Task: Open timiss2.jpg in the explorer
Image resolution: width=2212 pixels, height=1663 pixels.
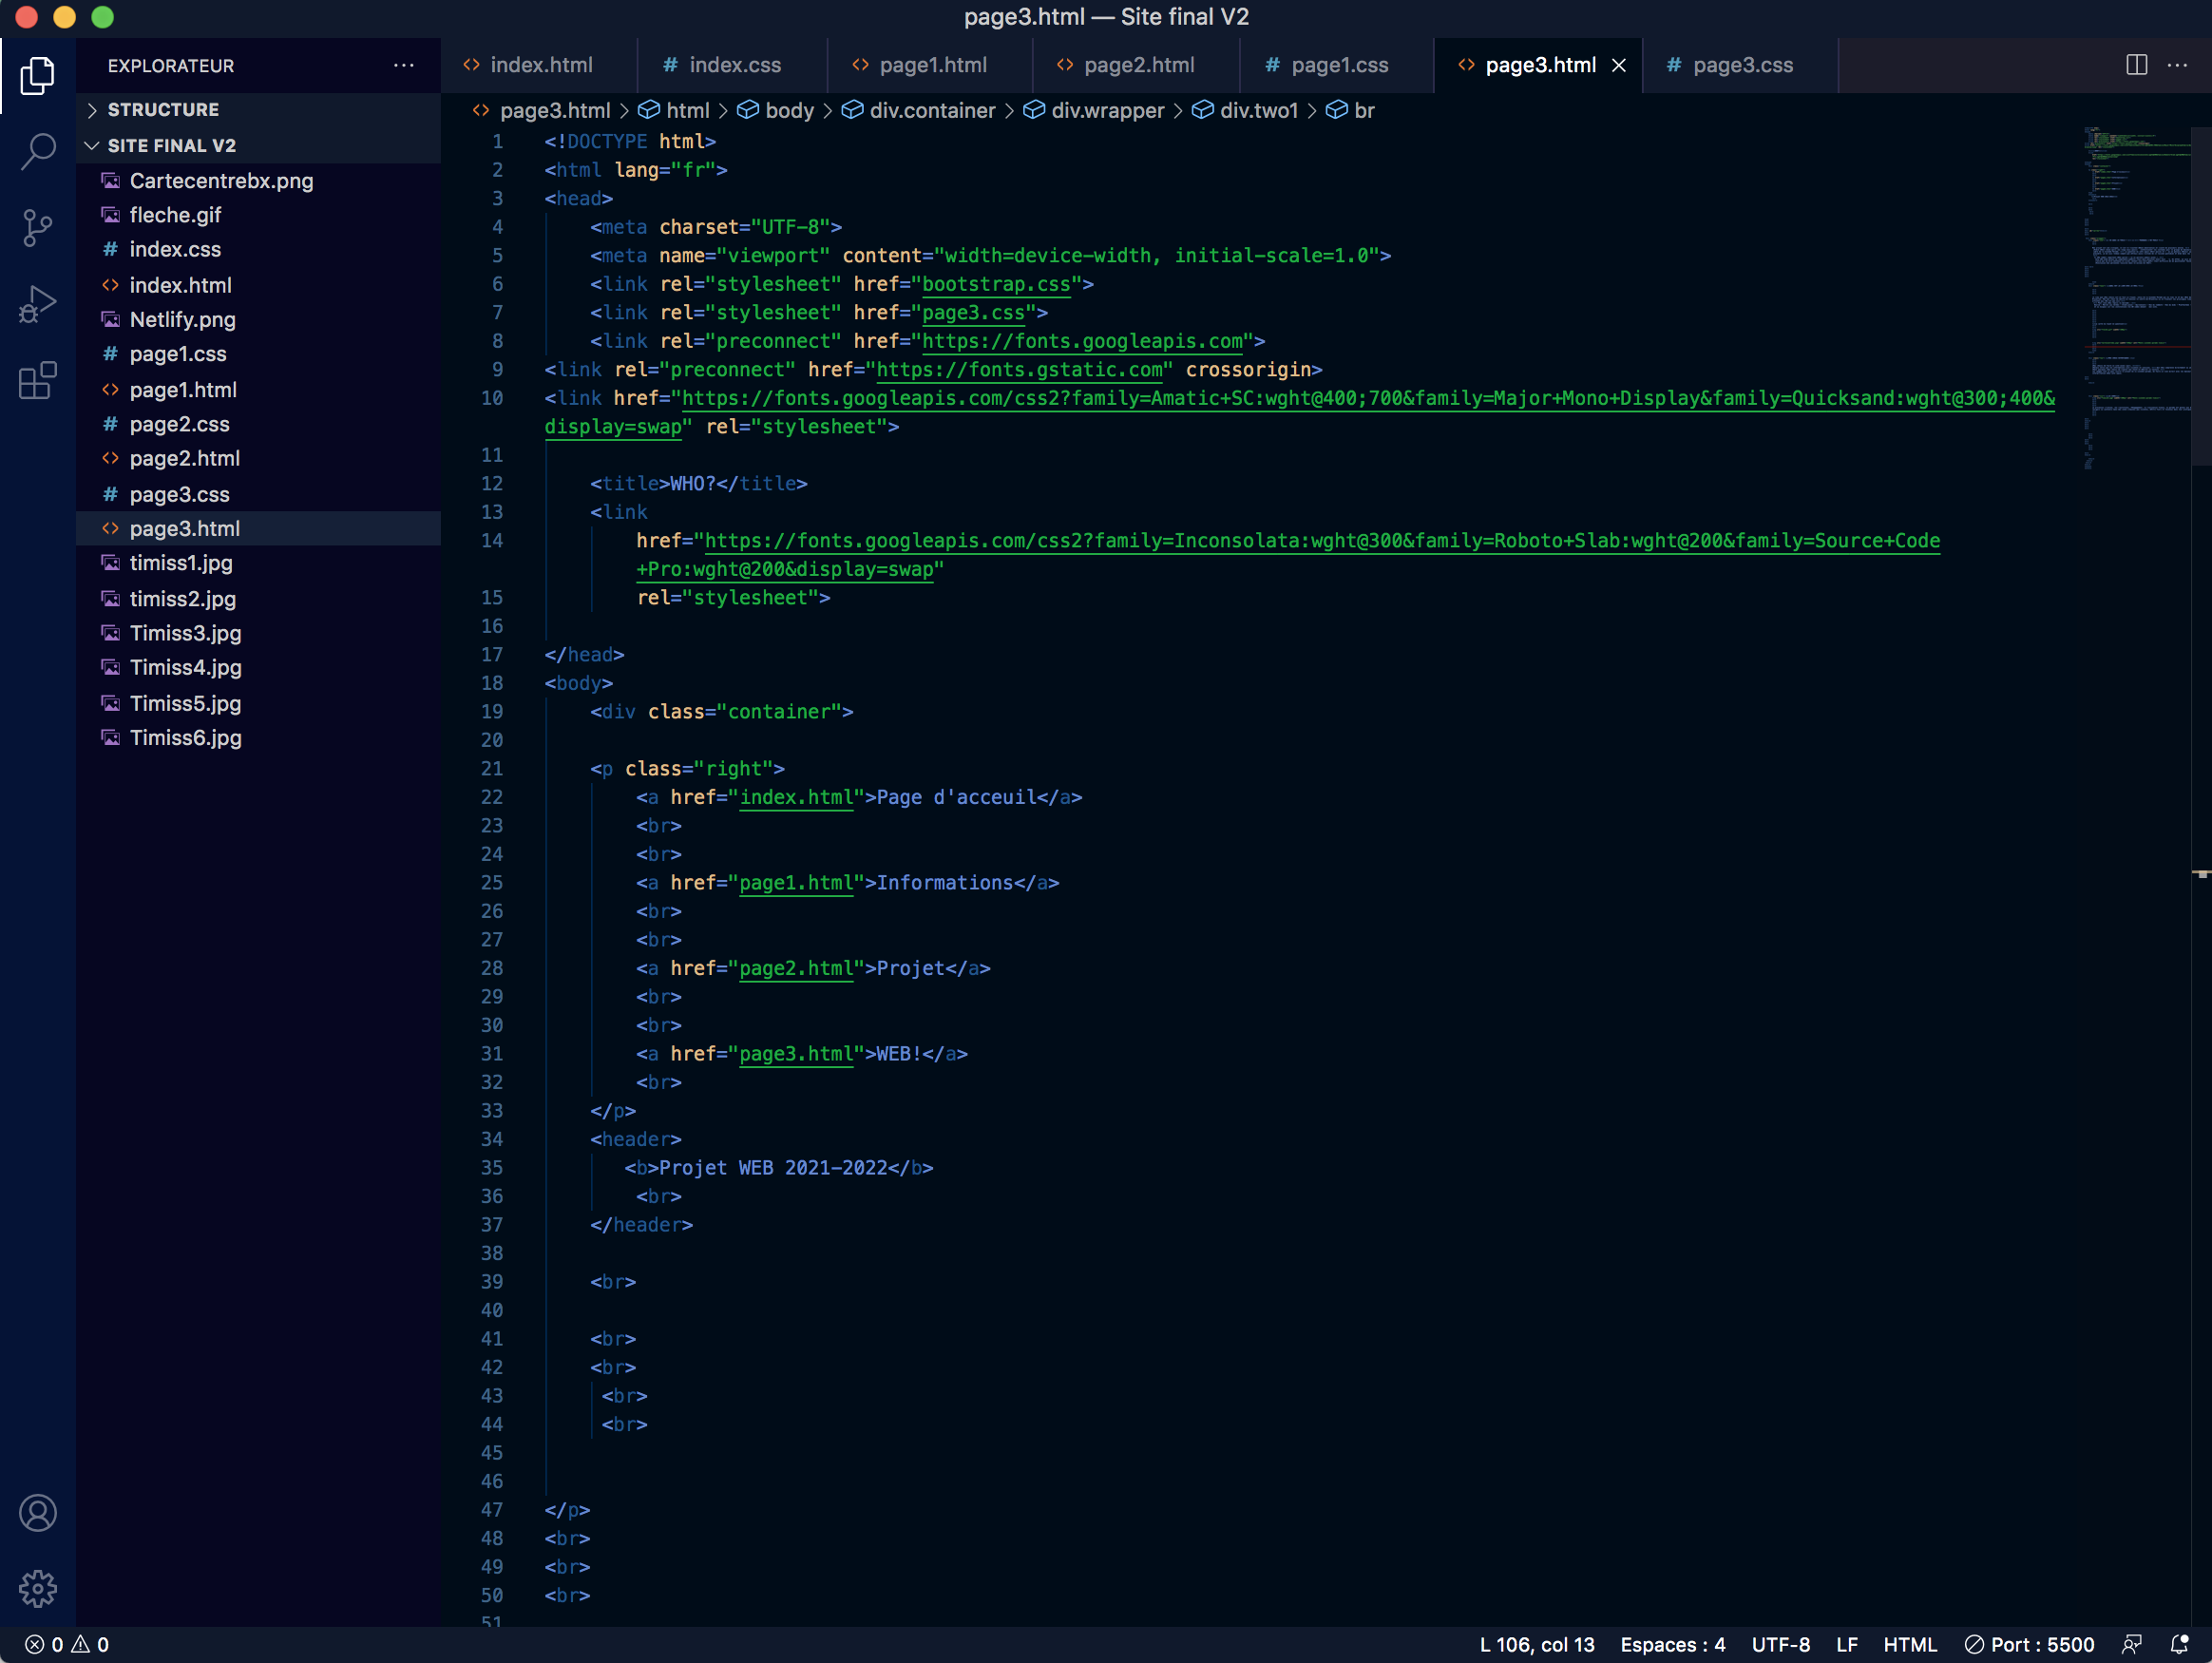Action: [x=258, y=599]
